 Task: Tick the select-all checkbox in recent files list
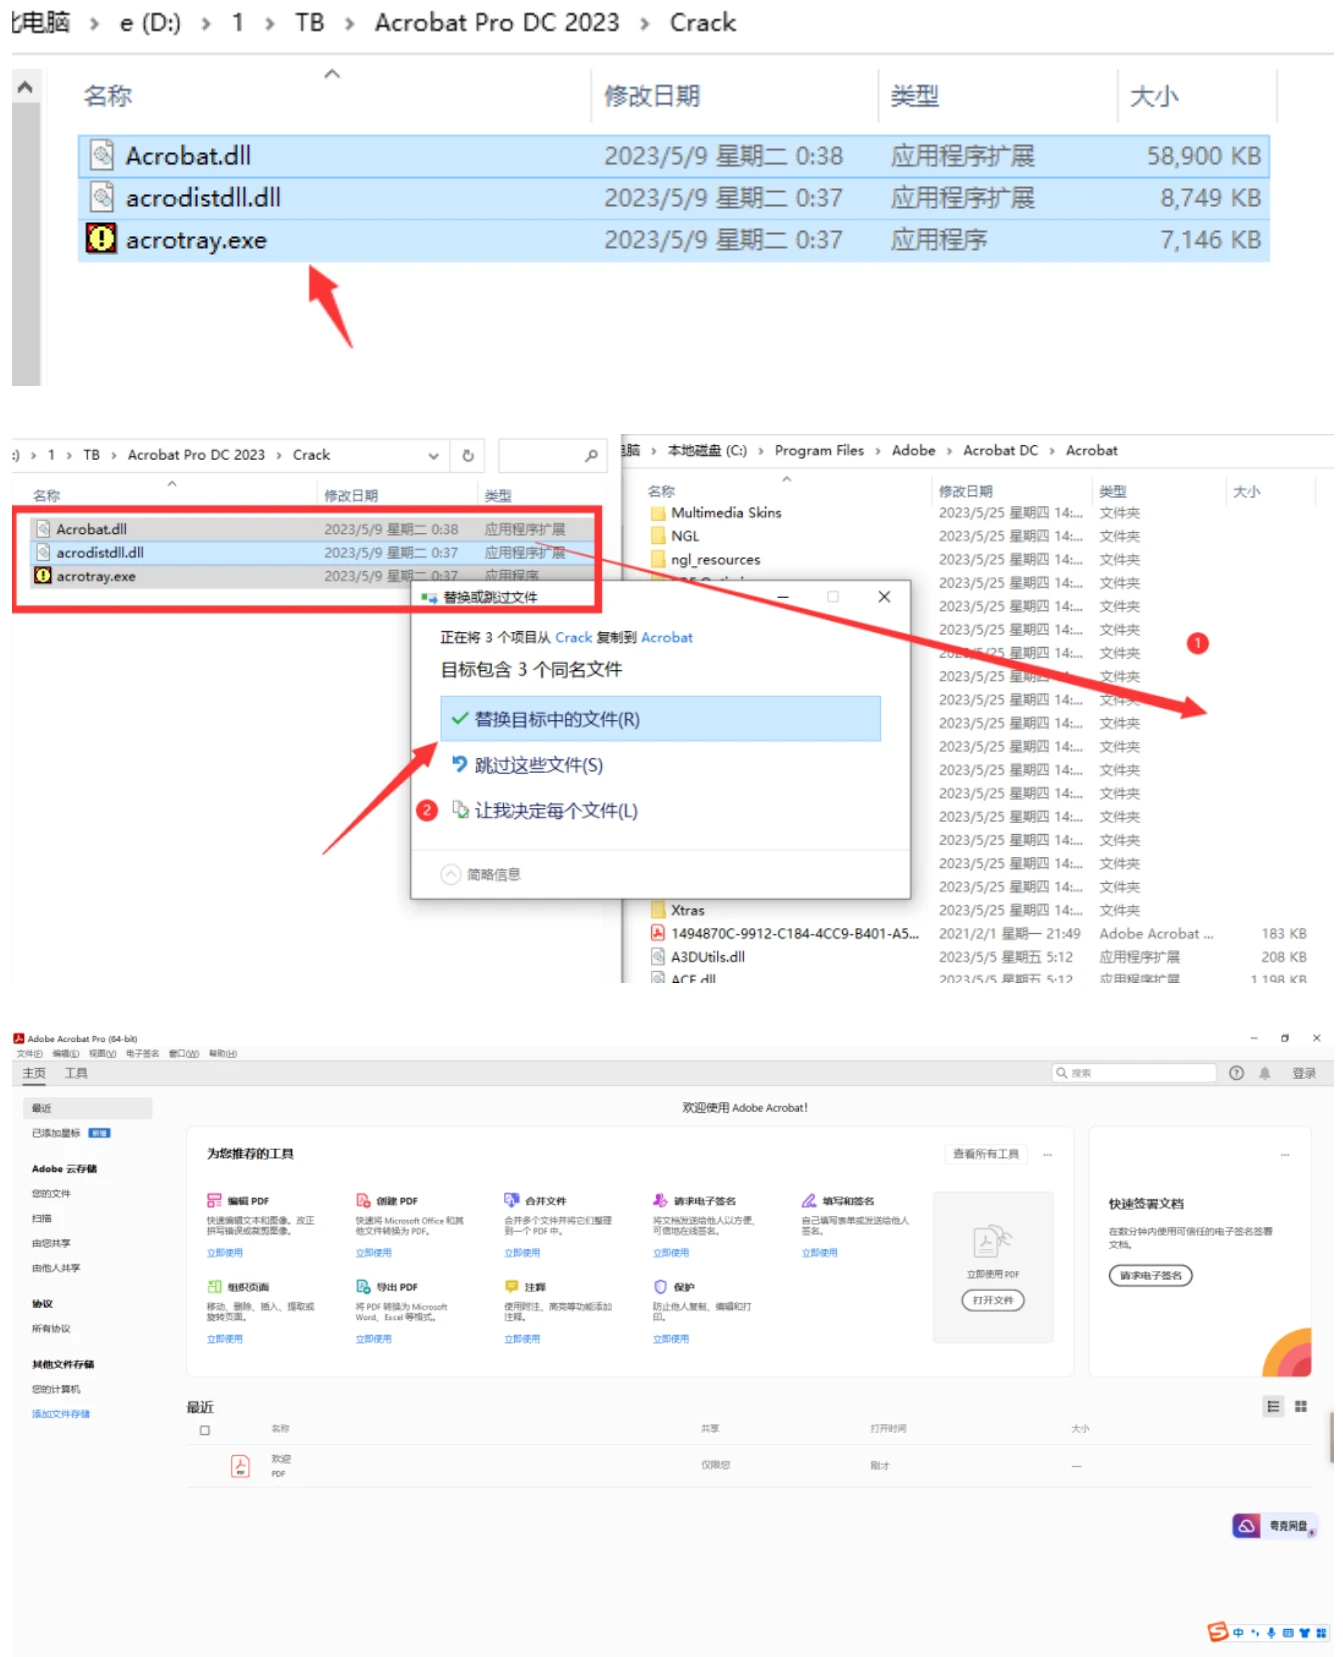pos(205,1430)
